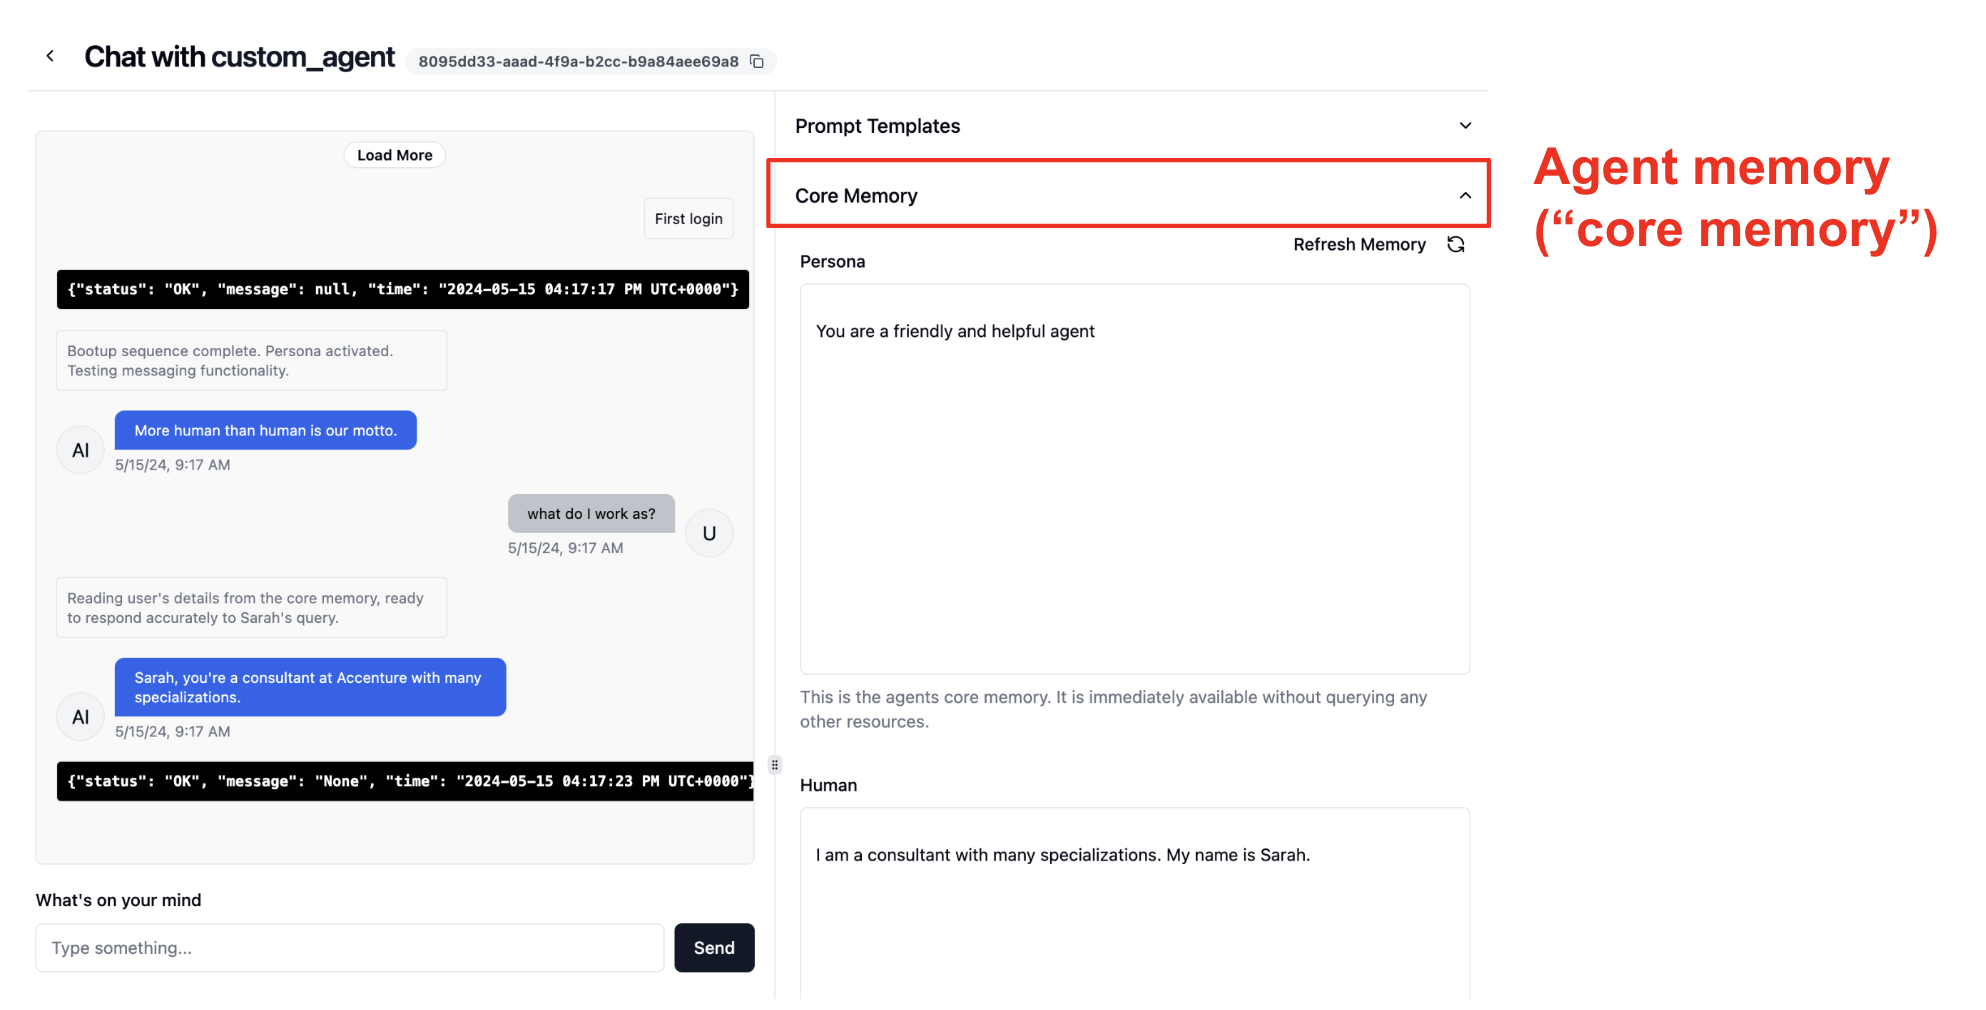Click the Core Memory section title

[856, 196]
